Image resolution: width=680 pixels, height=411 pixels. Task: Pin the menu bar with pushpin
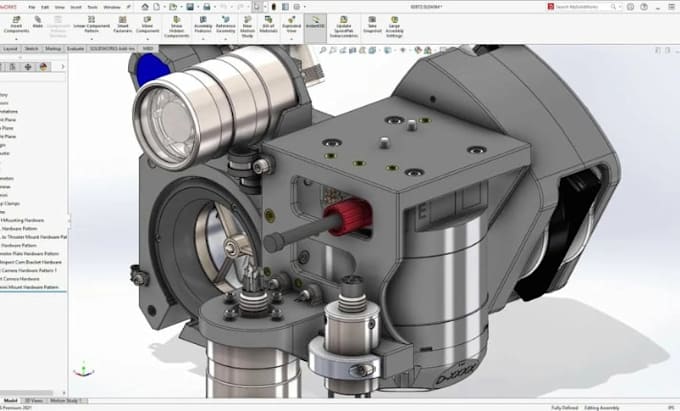tap(128, 7)
